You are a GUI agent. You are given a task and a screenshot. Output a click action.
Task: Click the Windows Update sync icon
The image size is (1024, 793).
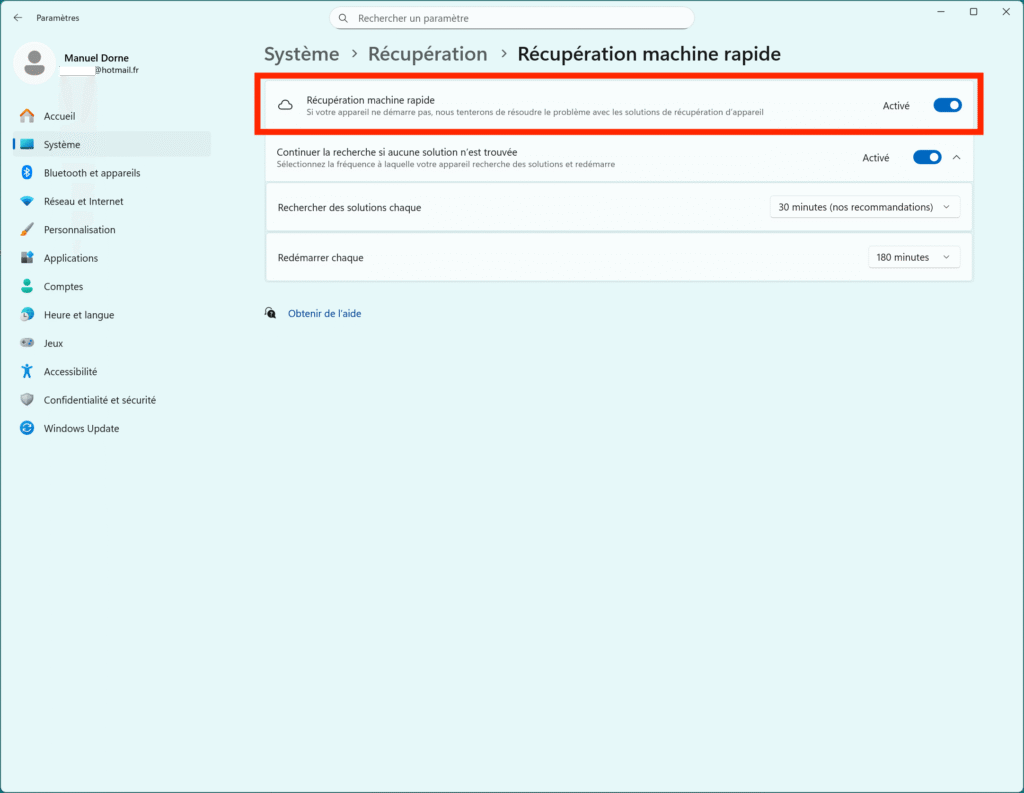coord(27,428)
